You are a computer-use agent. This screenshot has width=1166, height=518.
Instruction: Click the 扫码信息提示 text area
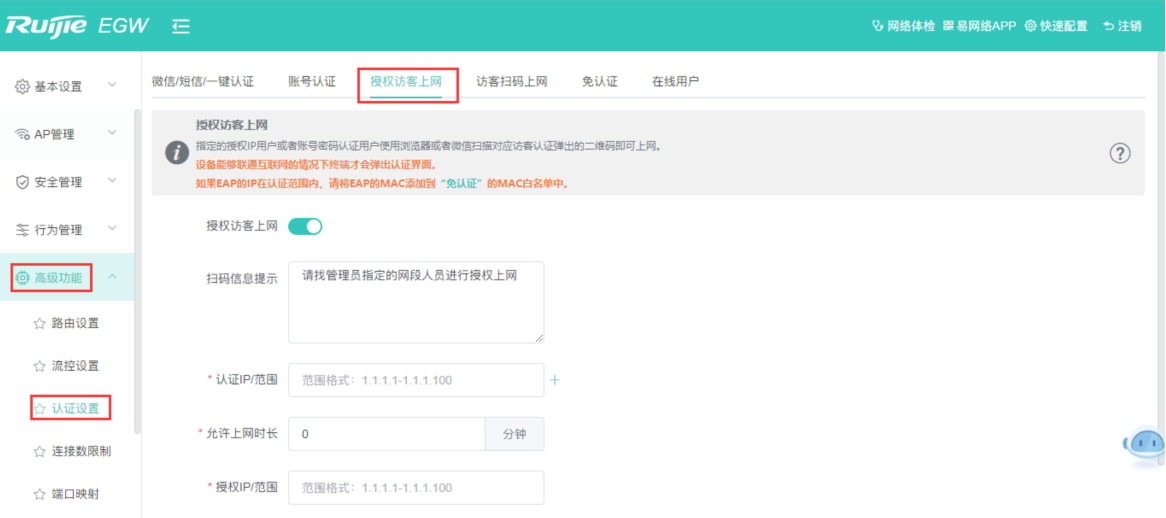(416, 303)
